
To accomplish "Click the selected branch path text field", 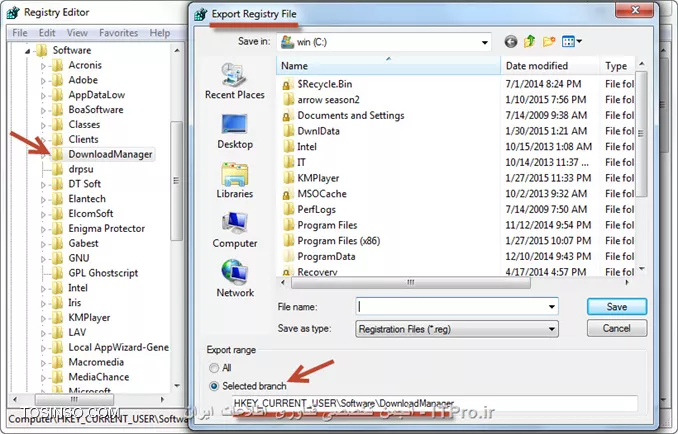I will click(x=434, y=403).
